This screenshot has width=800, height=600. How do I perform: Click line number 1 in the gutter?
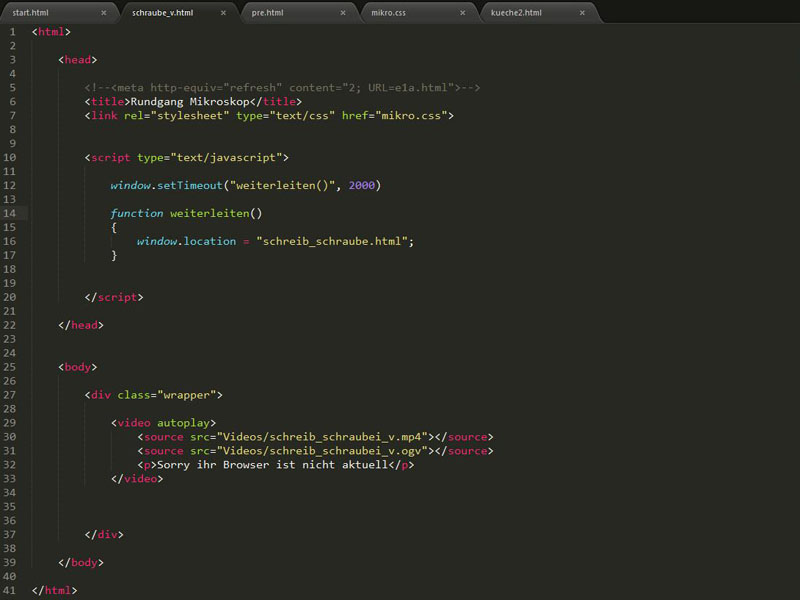(x=12, y=31)
